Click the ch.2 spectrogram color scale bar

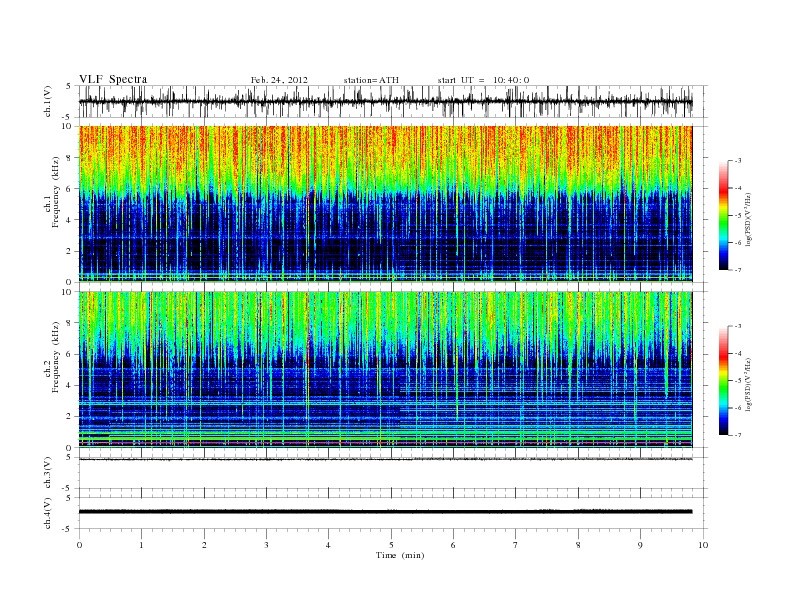point(724,380)
